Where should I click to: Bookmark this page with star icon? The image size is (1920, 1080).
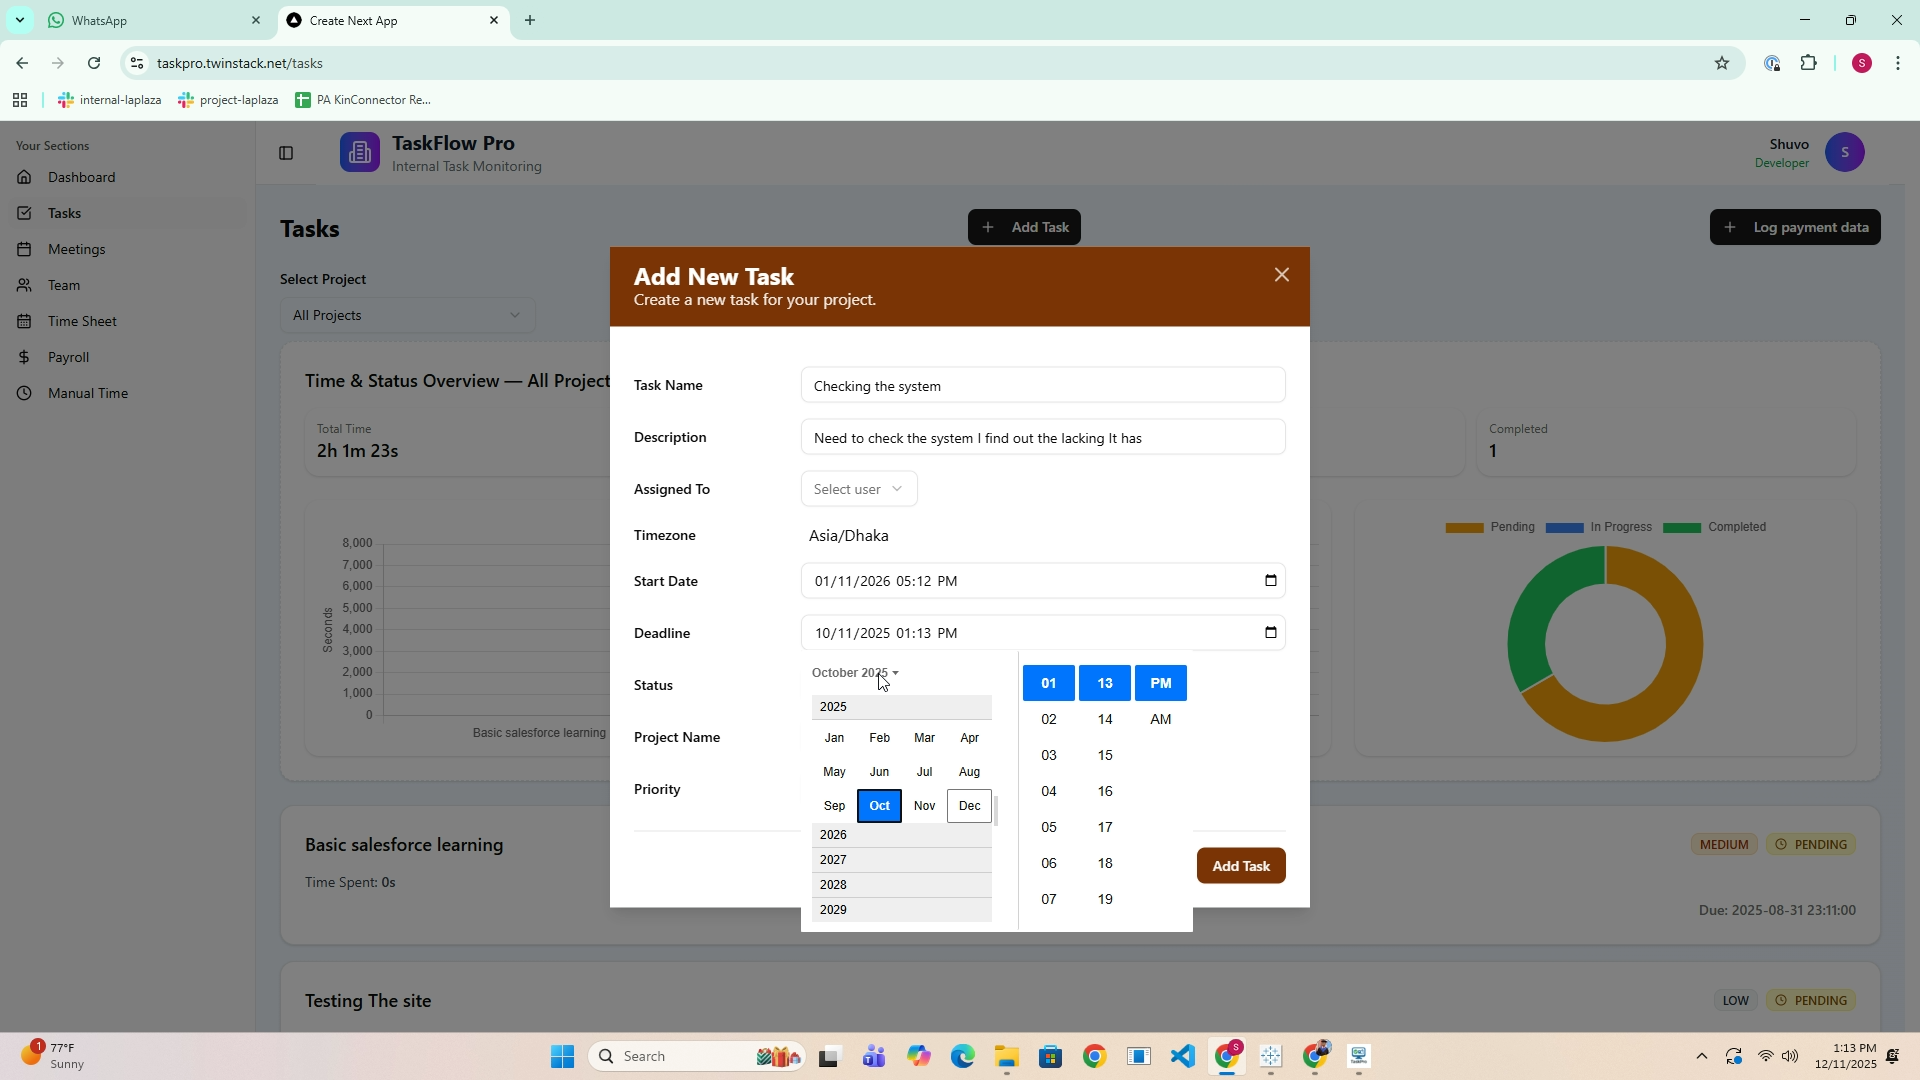[x=1721, y=63]
